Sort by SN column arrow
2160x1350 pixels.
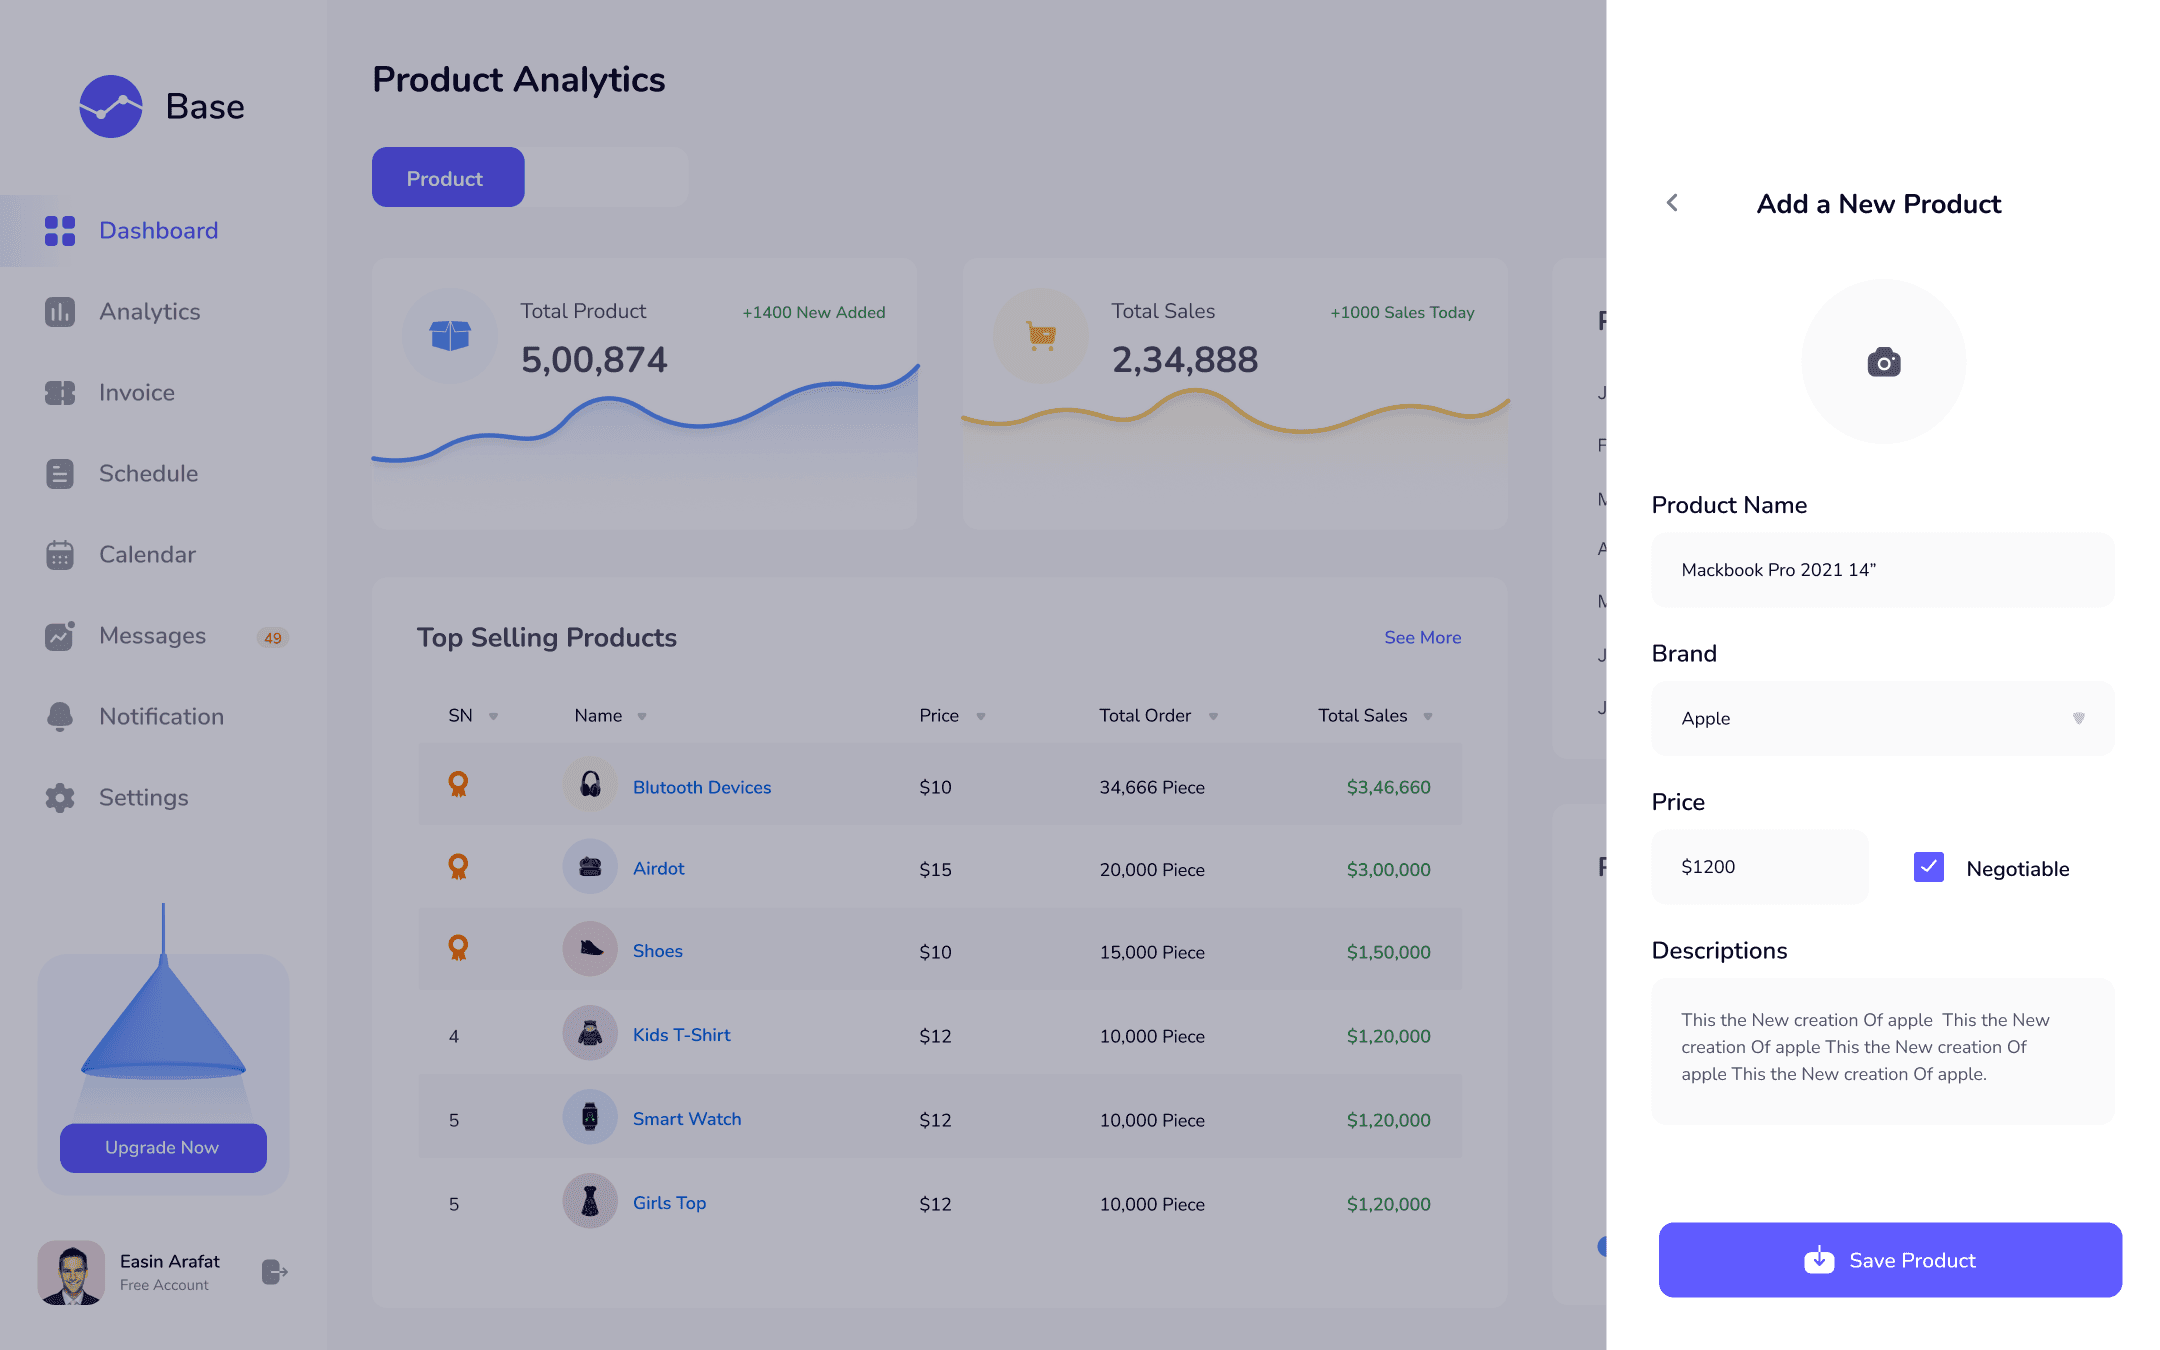(x=493, y=716)
